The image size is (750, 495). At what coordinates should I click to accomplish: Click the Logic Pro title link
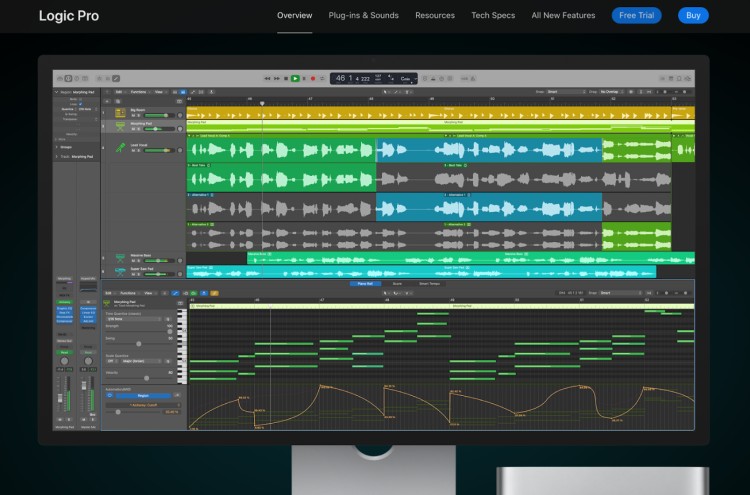pos(69,16)
